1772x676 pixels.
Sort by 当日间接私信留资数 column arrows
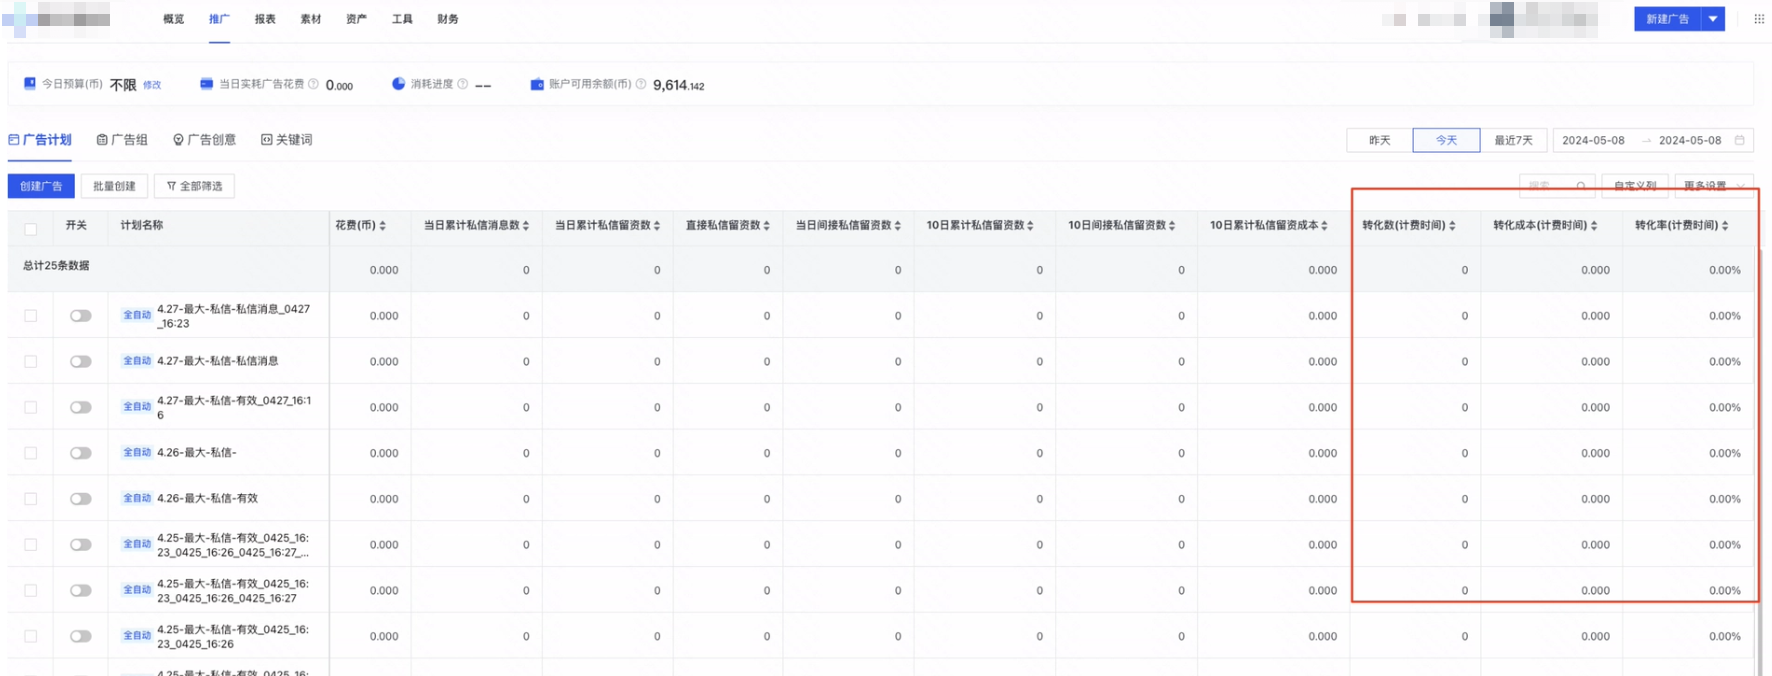tap(898, 226)
